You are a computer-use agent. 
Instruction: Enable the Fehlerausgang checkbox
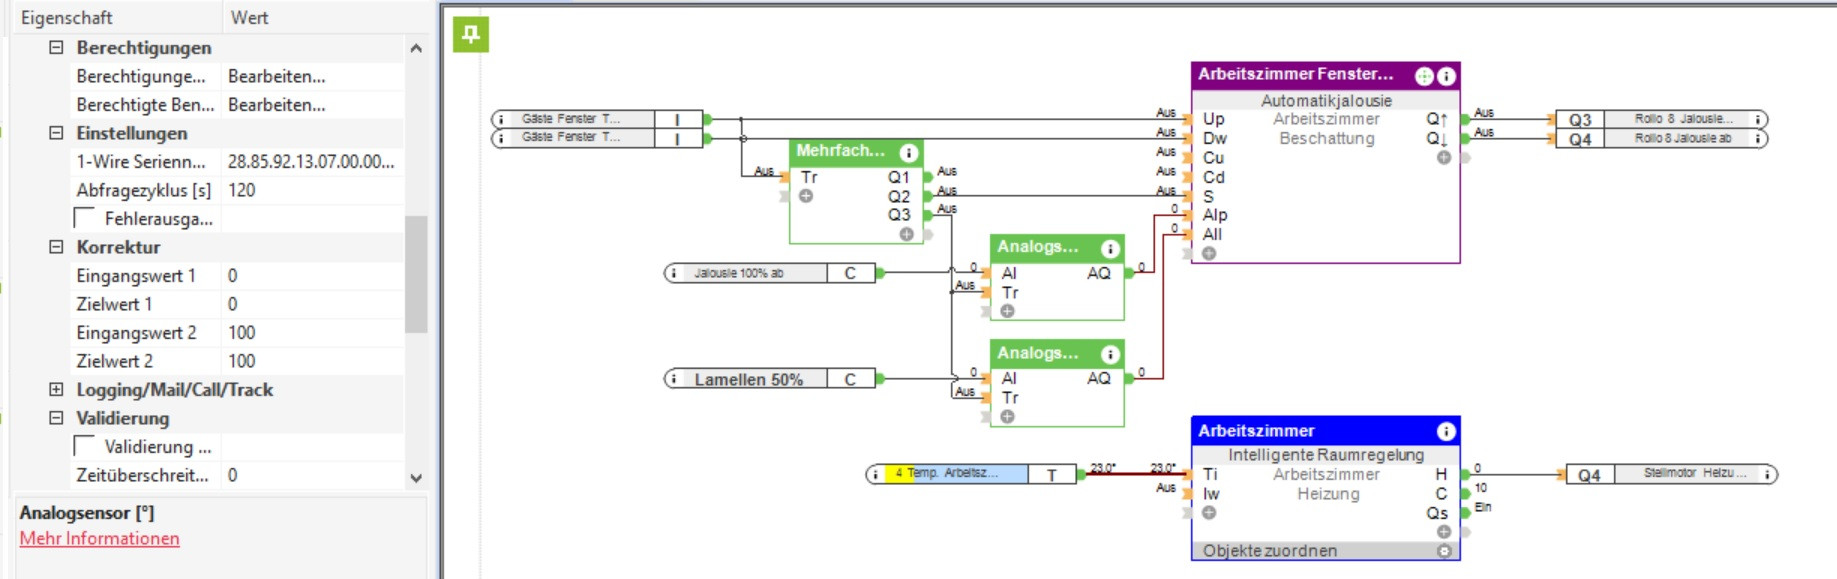(85, 218)
